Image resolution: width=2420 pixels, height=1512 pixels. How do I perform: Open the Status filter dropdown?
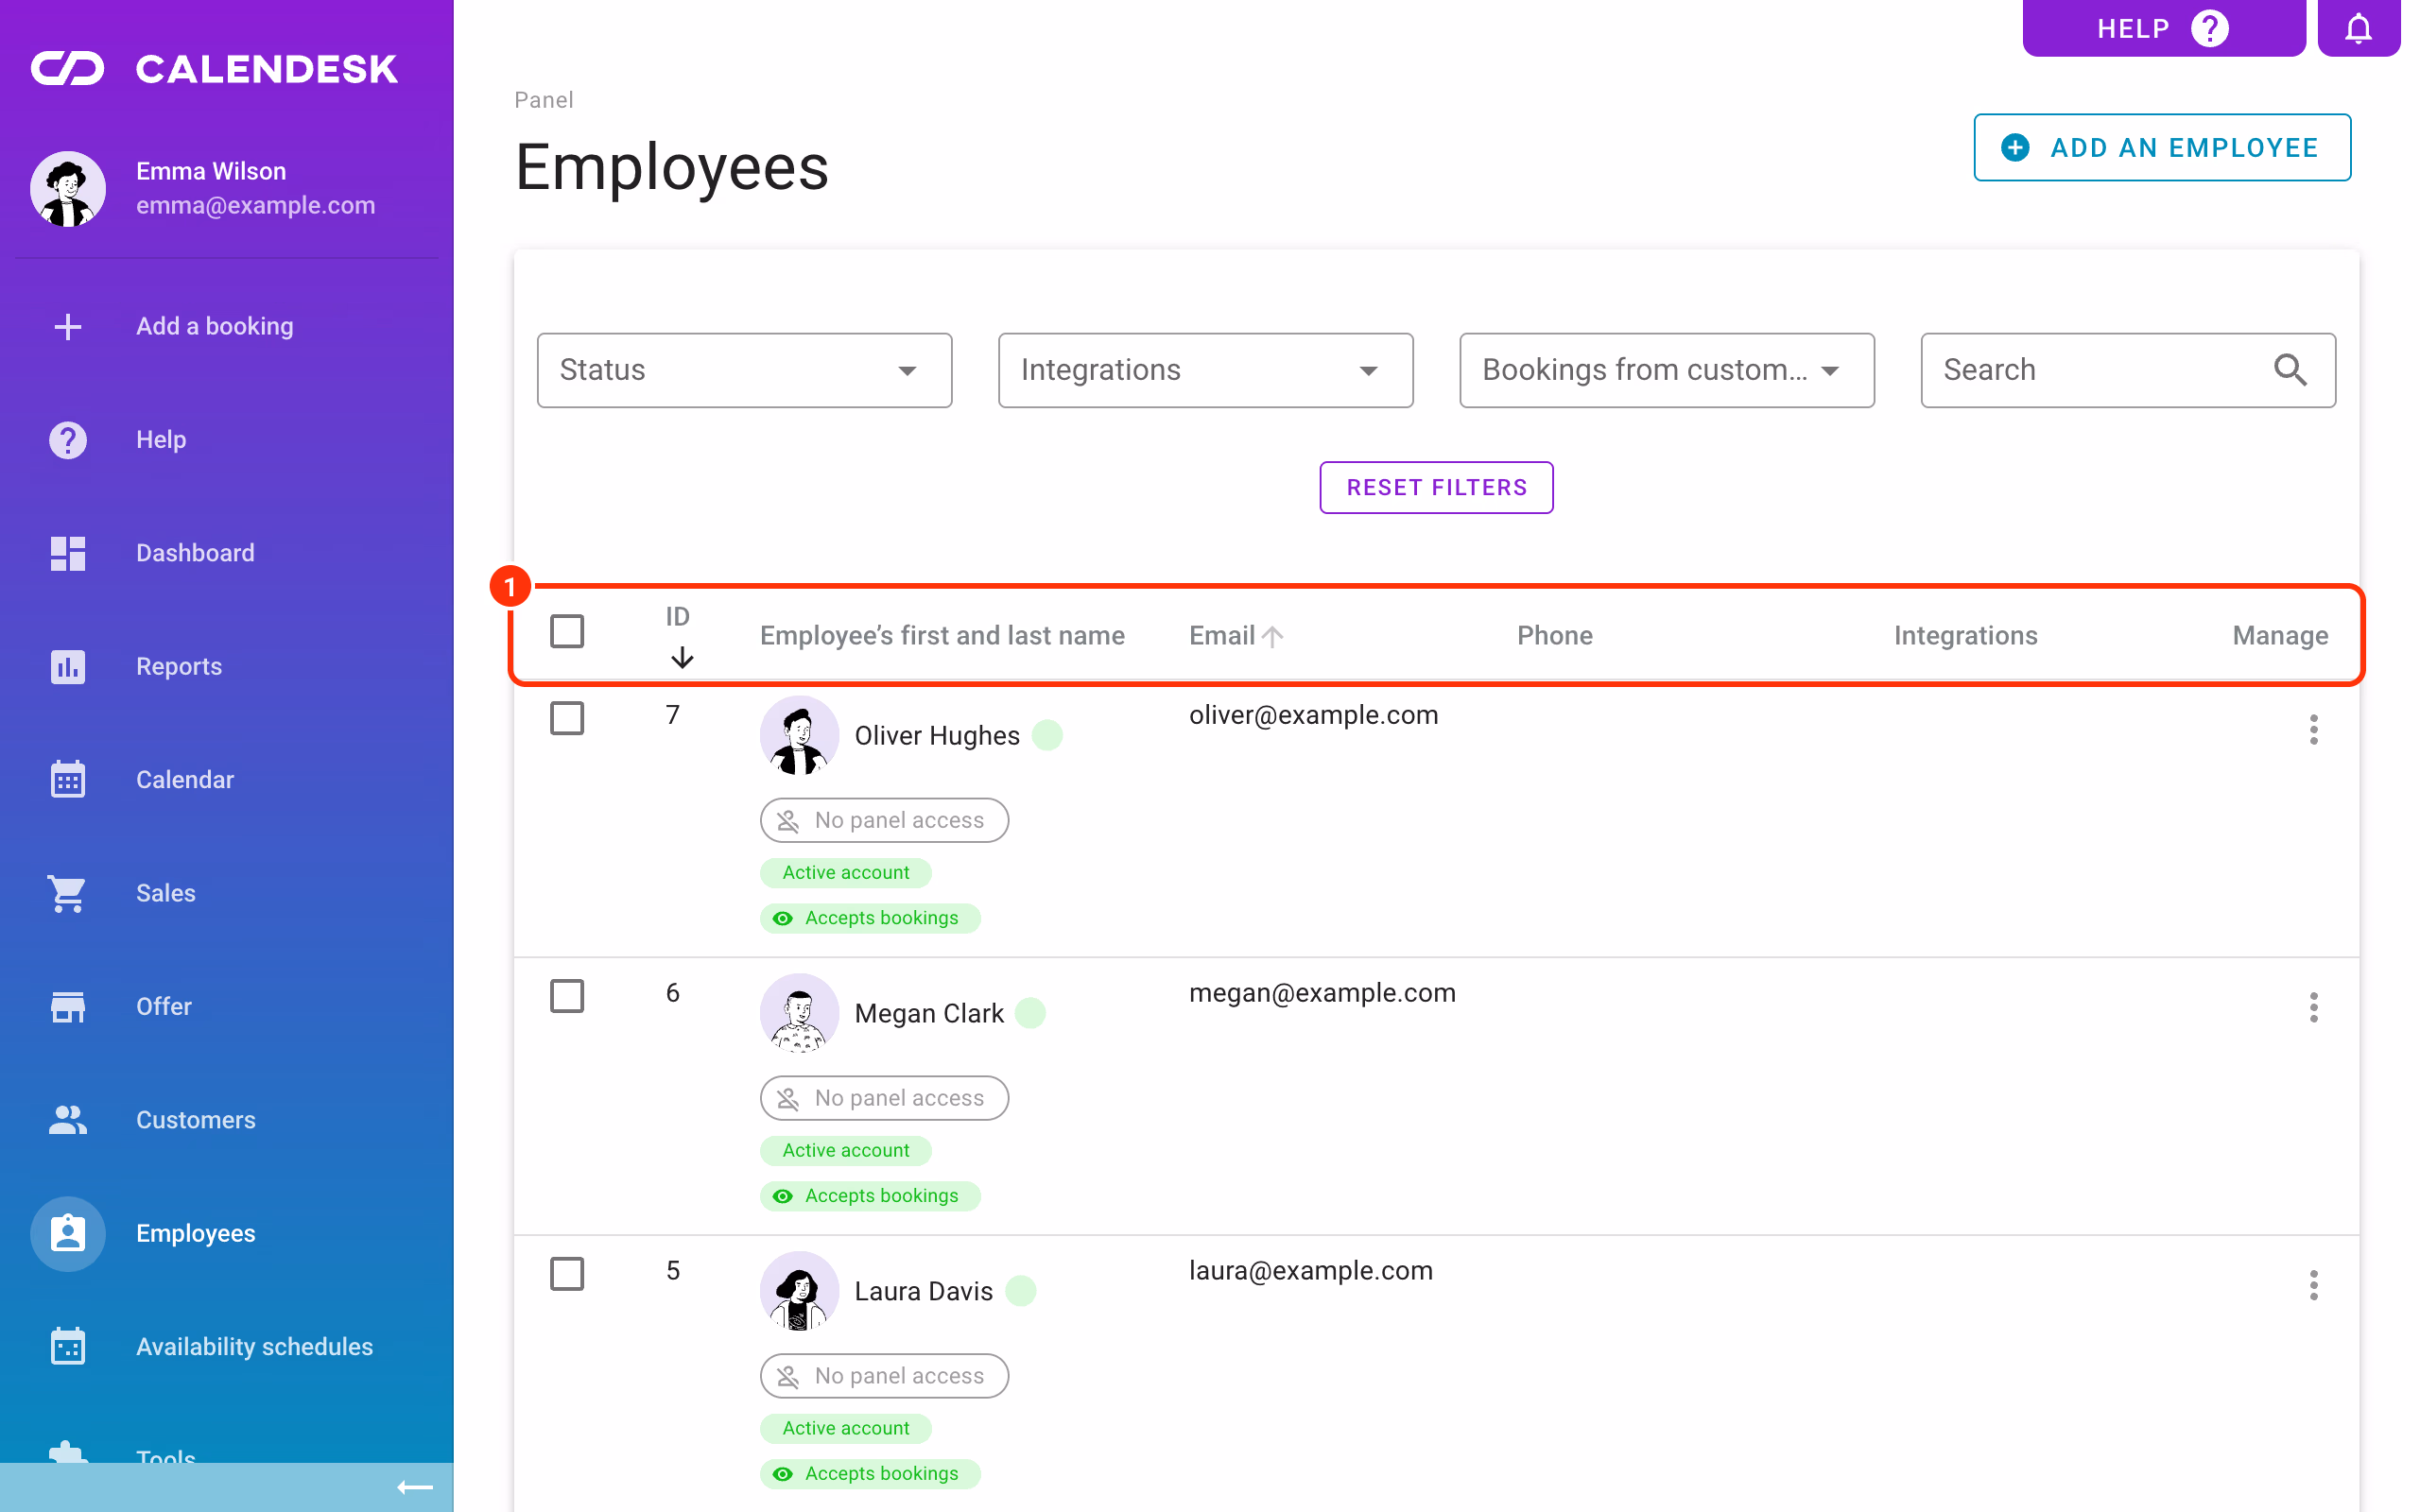[x=744, y=370]
